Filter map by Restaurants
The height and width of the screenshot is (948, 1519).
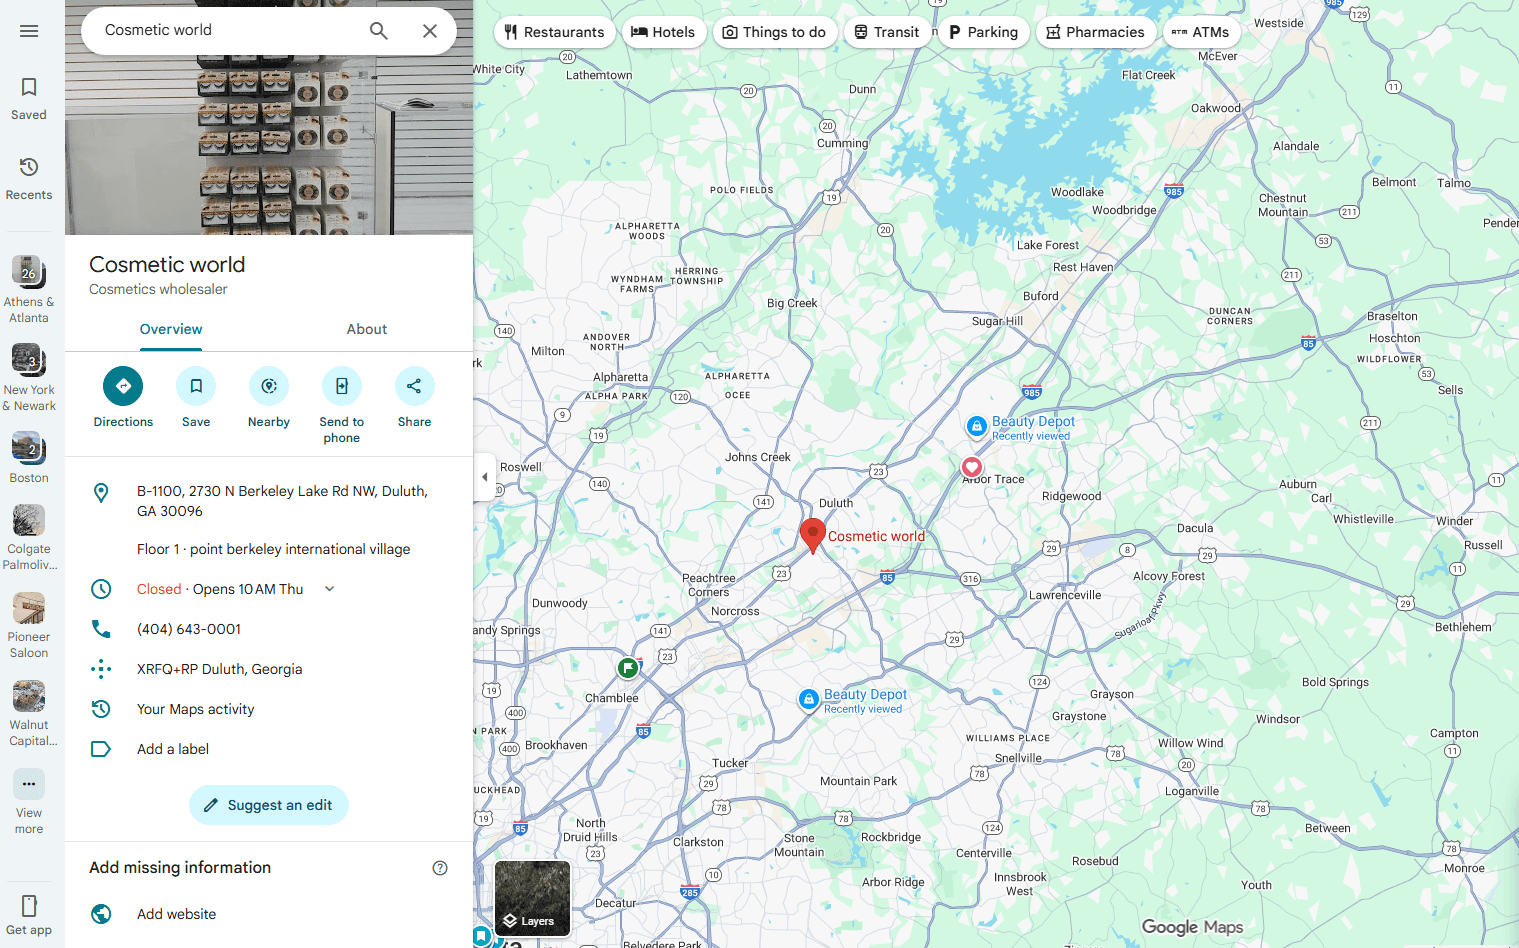coord(554,32)
